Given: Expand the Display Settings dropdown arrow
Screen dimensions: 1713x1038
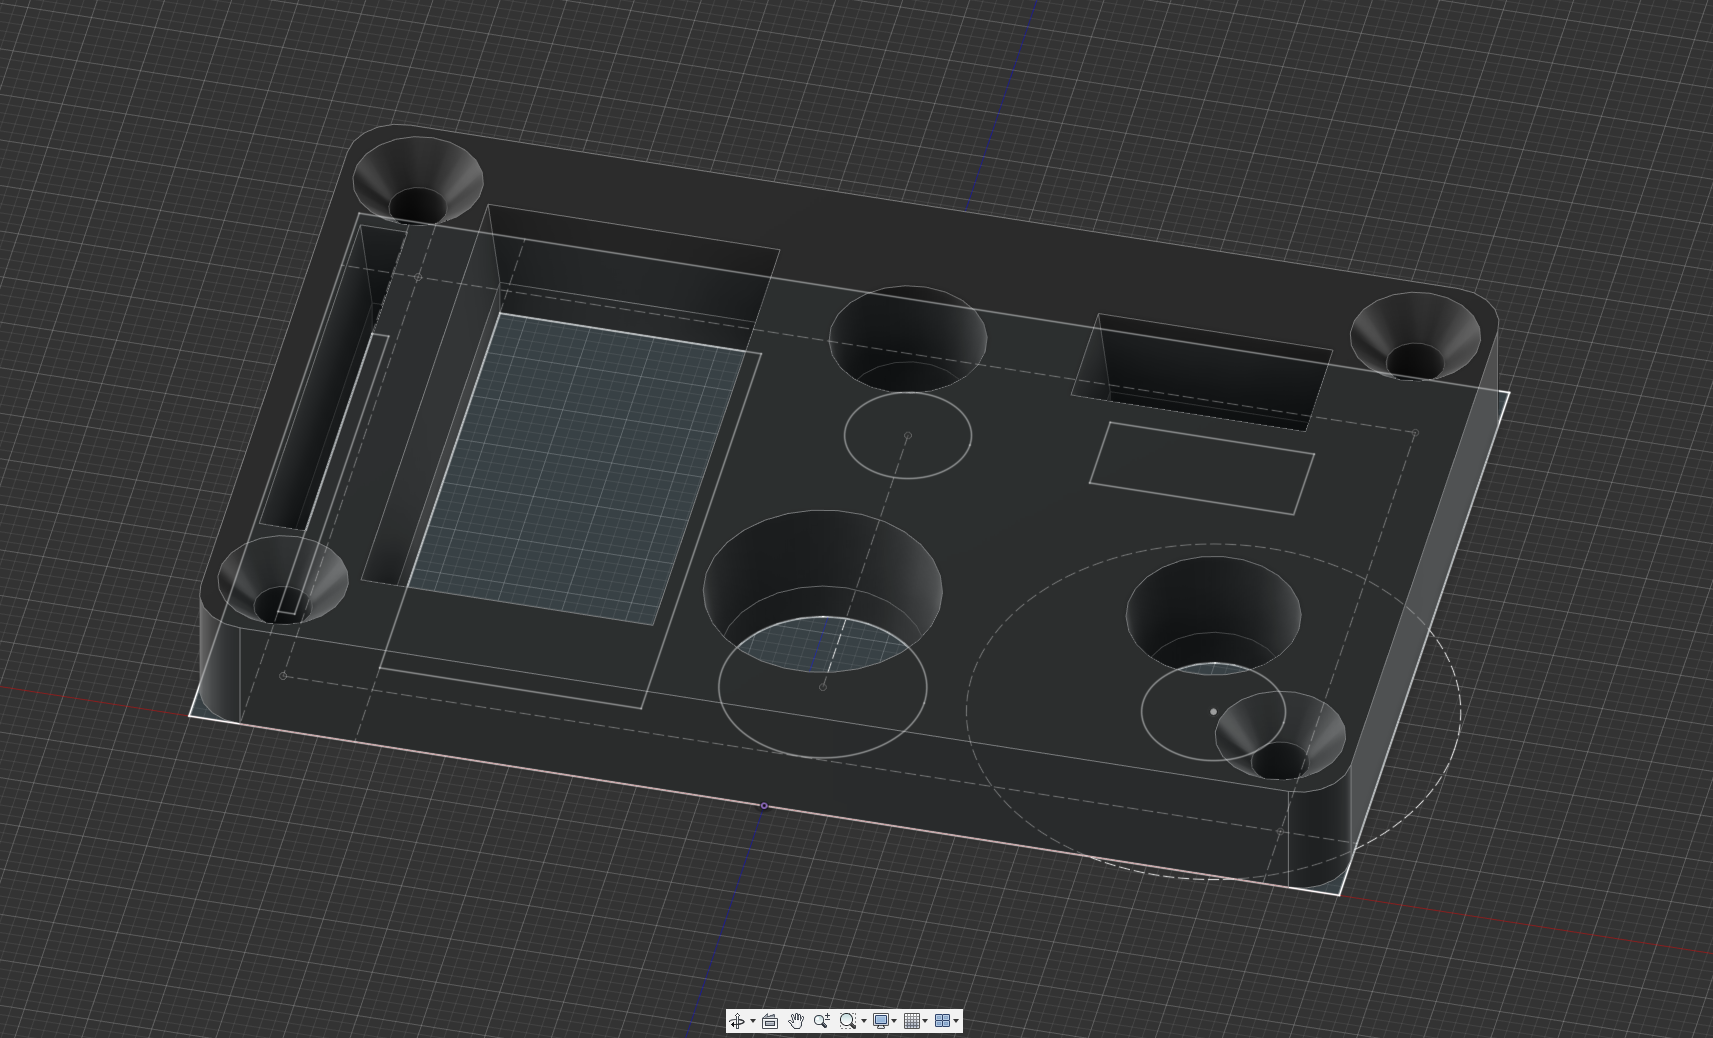Looking at the screenshot, I should tap(895, 1021).
